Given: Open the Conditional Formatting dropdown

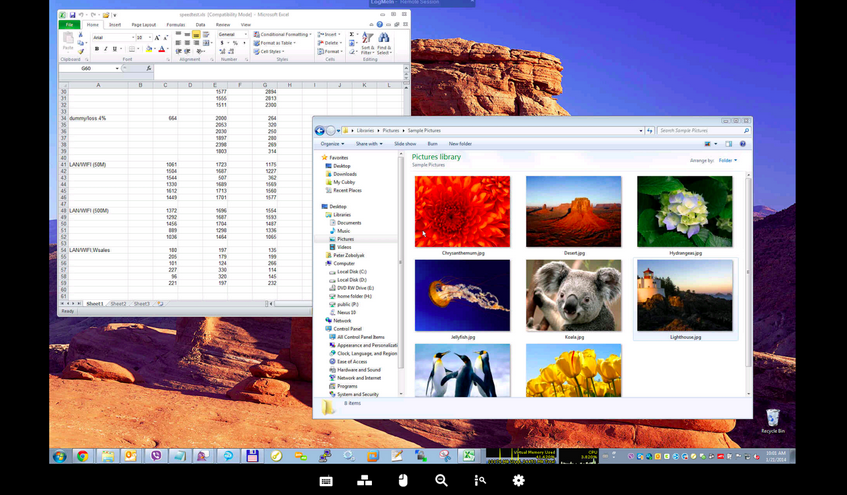Looking at the screenshot, I should (280, 34).
